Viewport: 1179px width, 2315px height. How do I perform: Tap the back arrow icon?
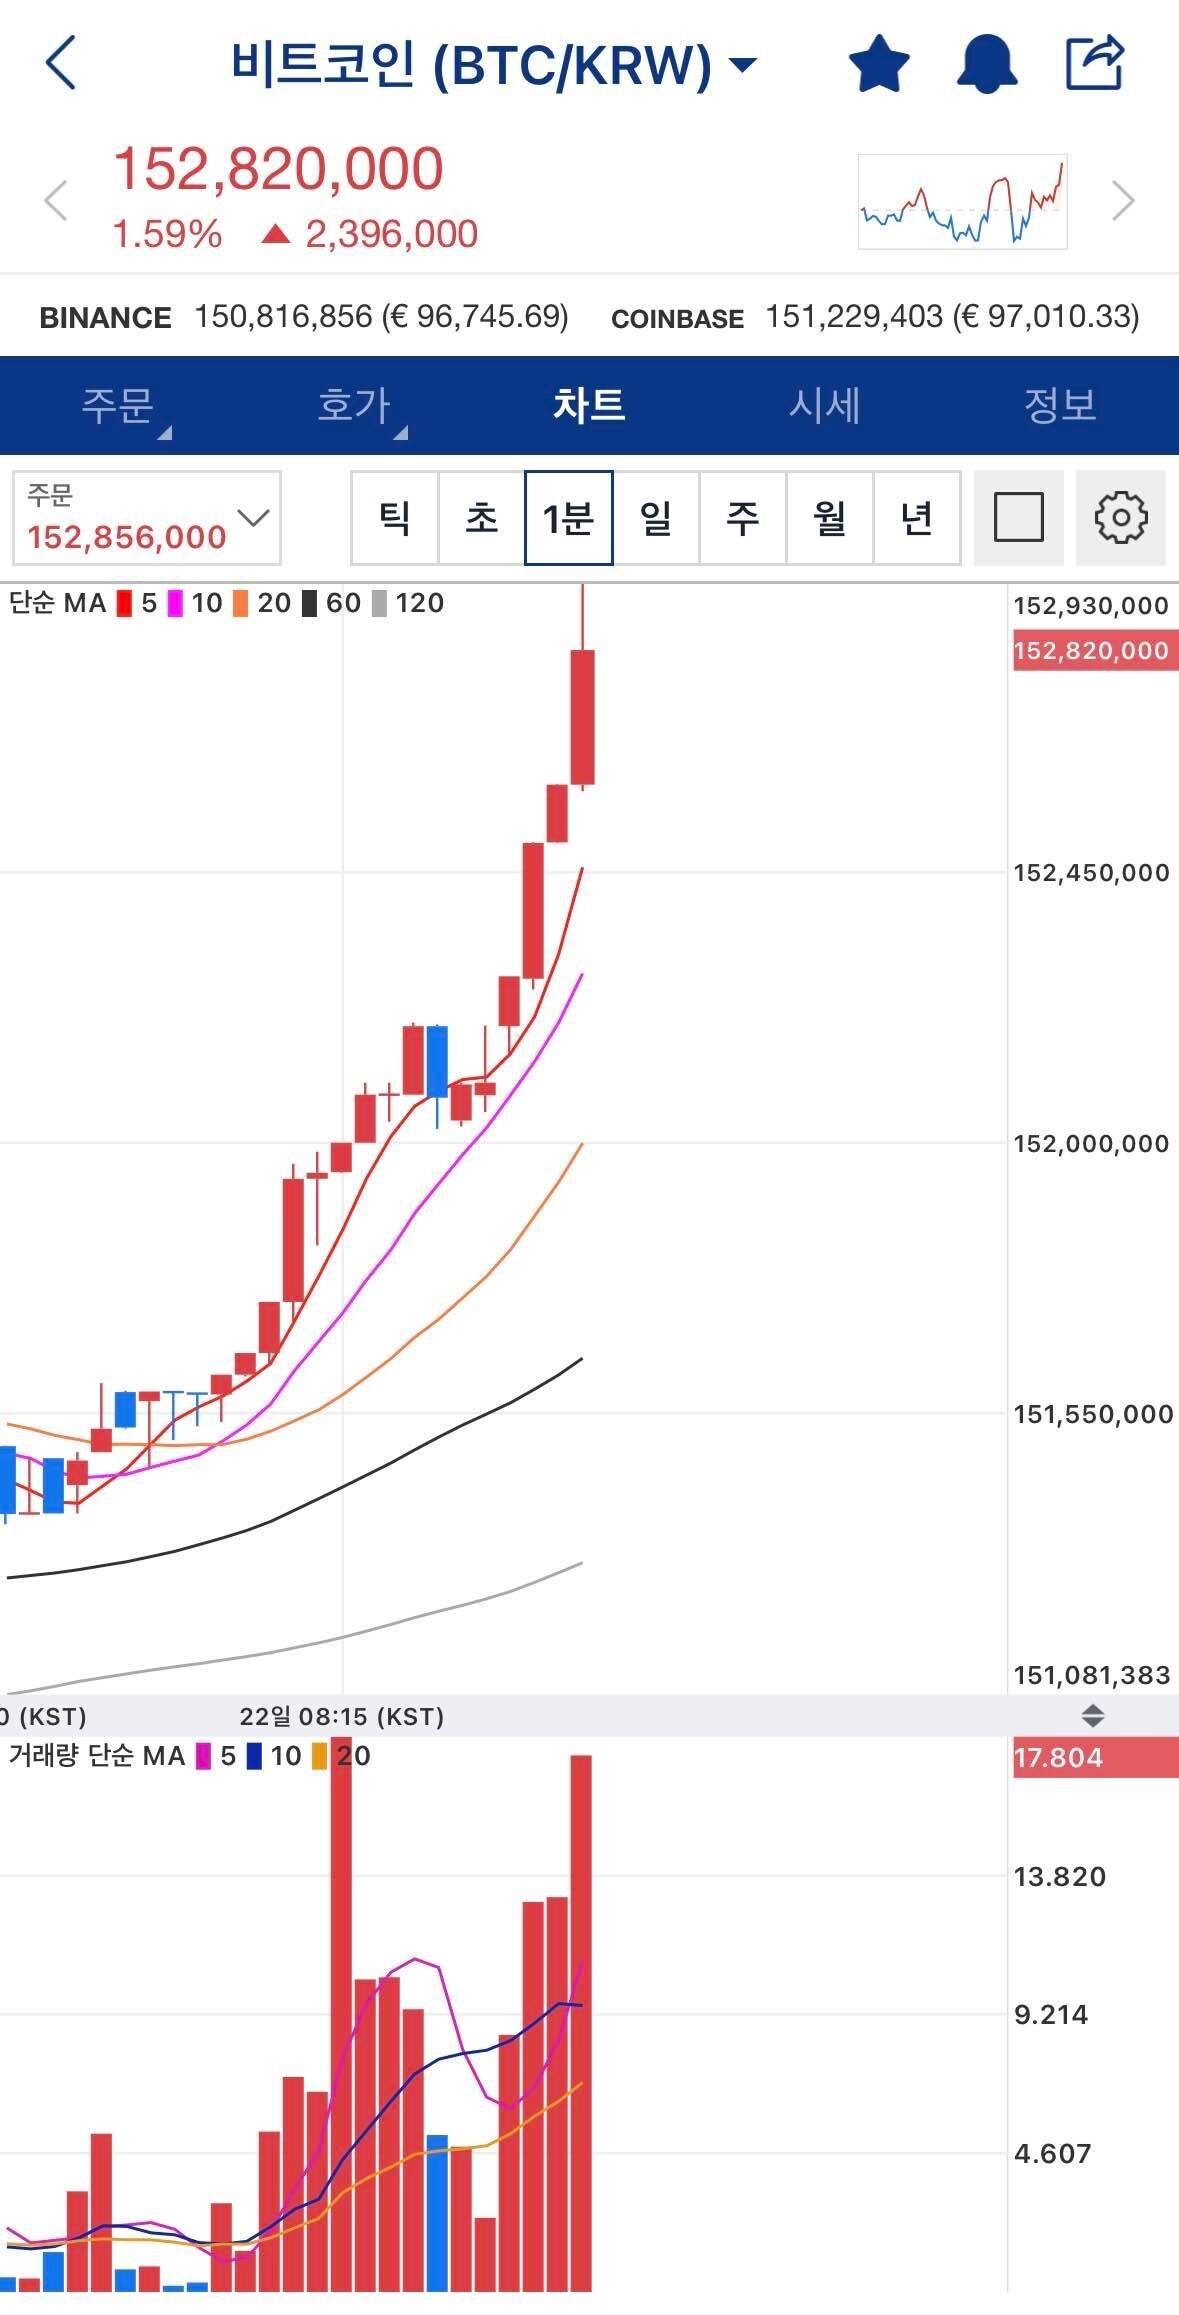click(62, 64)
